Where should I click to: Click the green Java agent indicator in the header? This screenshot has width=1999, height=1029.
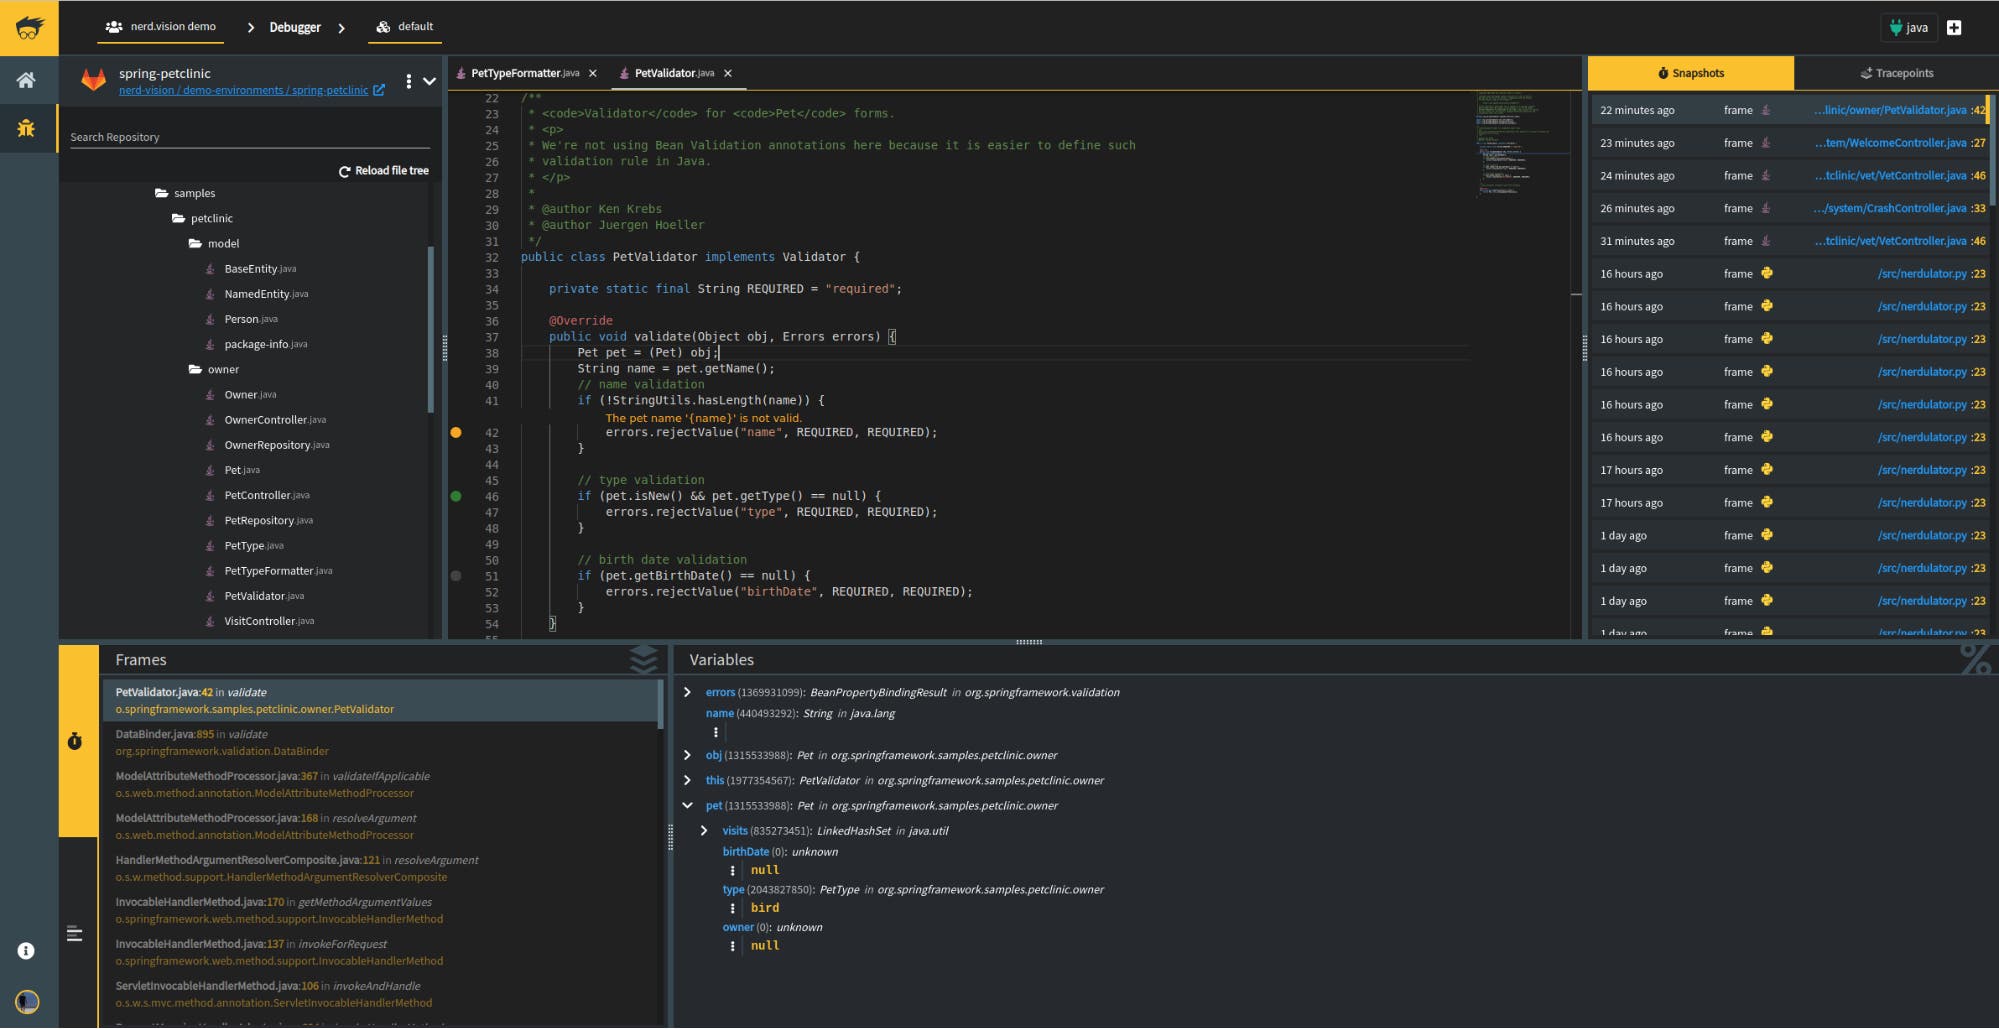coord(1910,27)
